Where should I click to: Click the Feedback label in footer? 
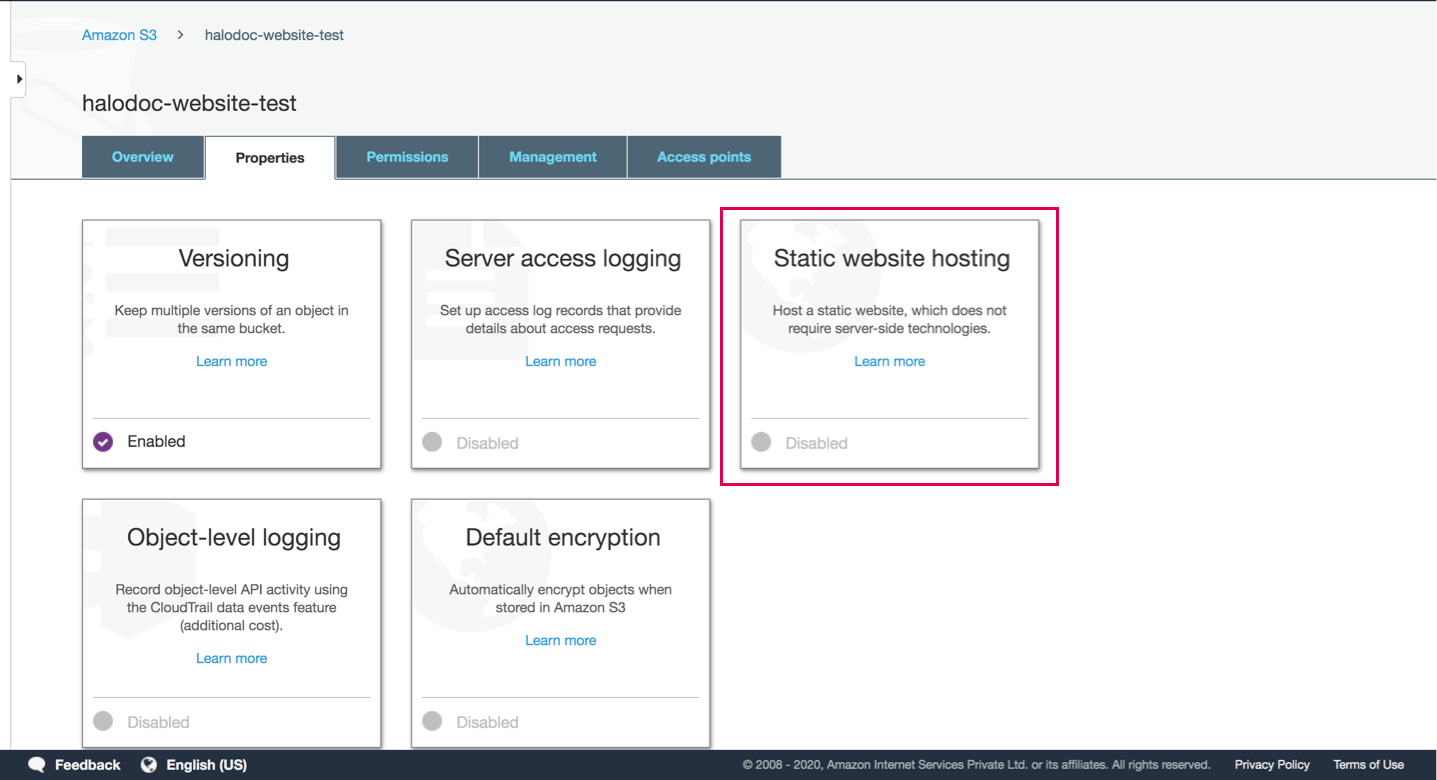pos(87,765)
